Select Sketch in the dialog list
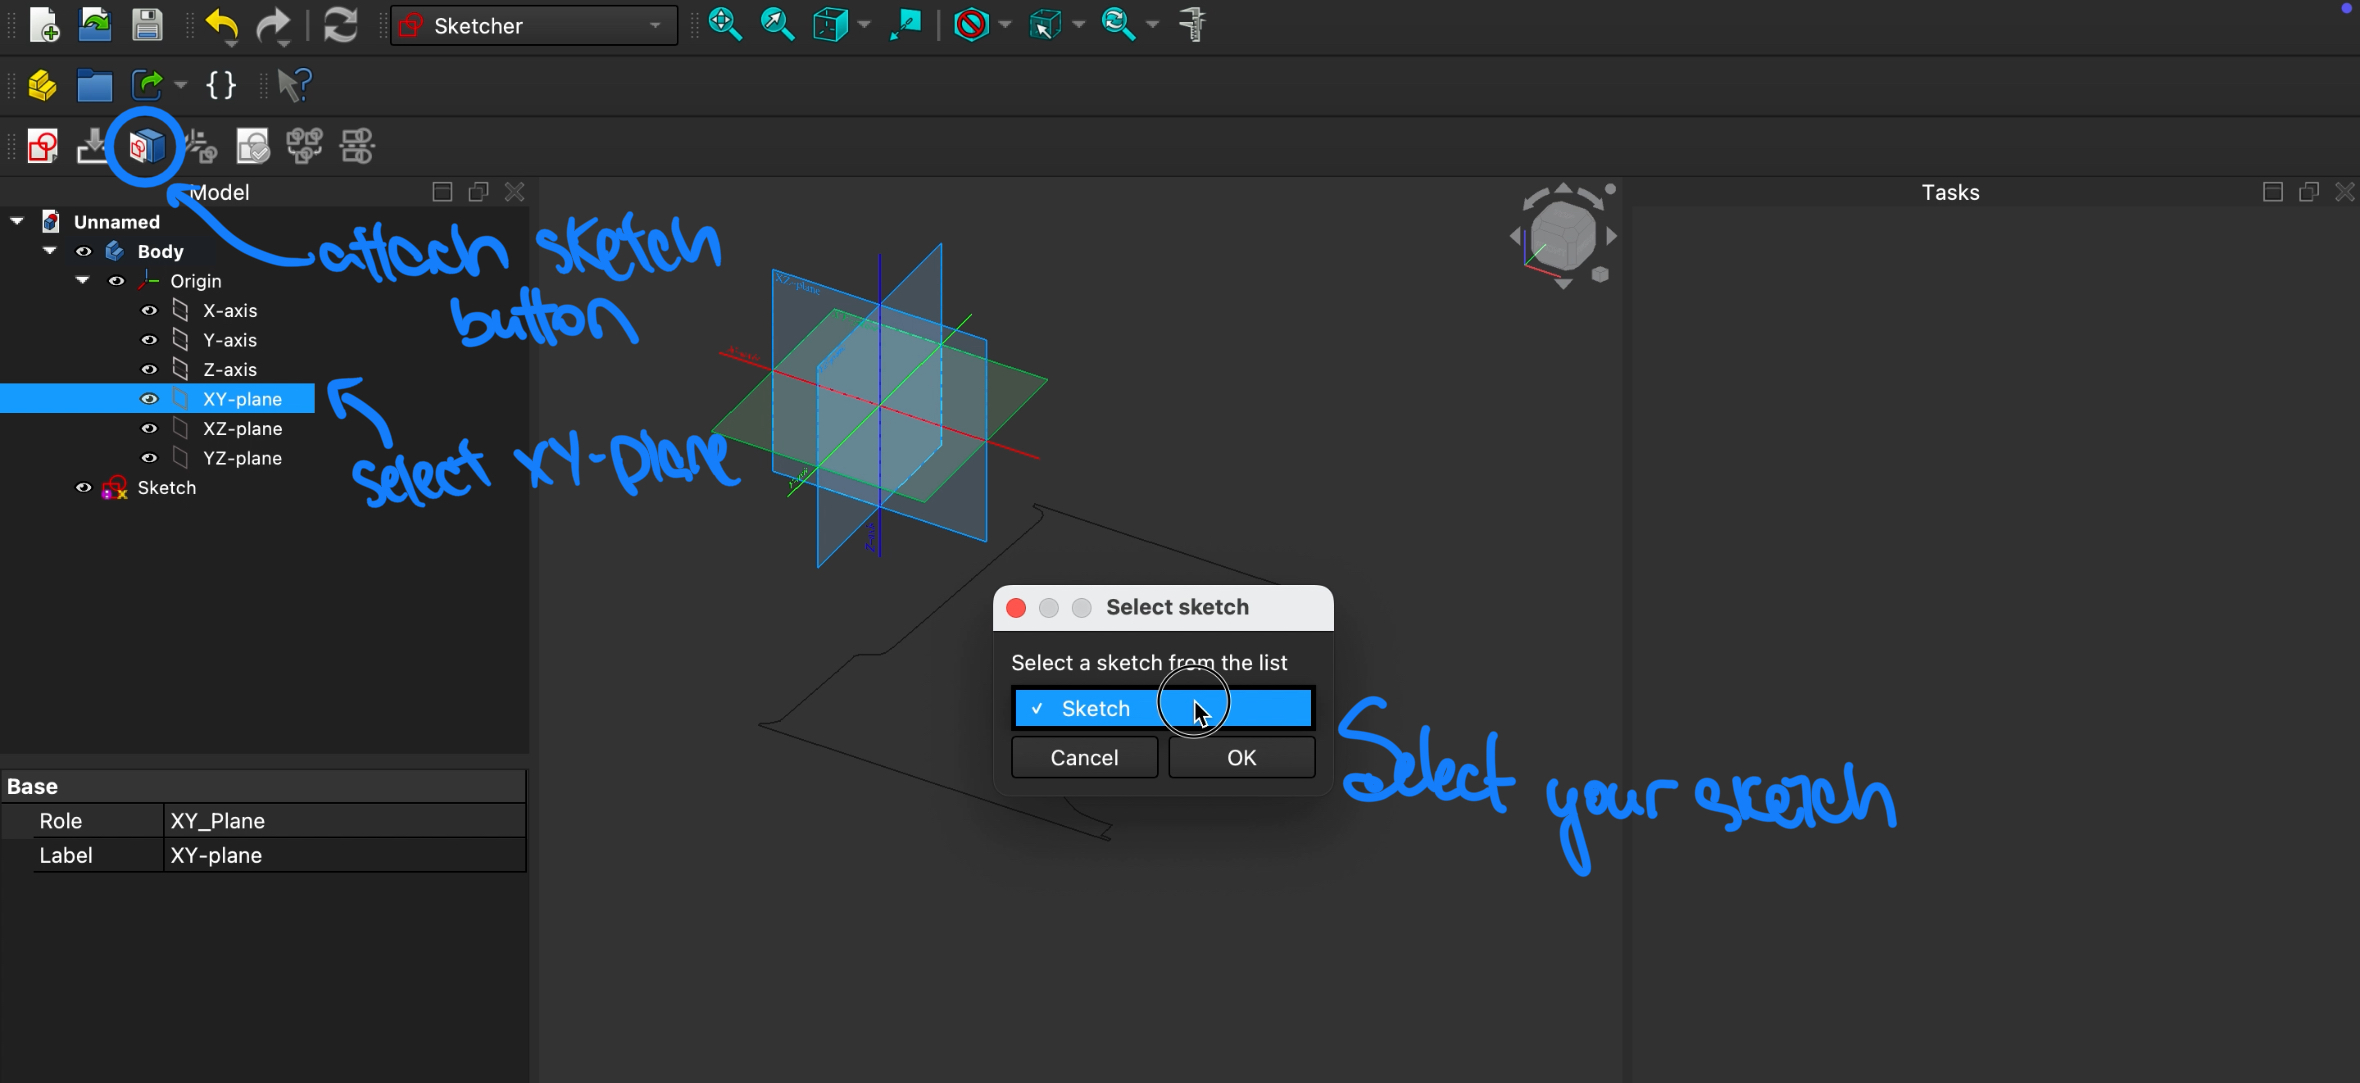 tap(1095, 709)
